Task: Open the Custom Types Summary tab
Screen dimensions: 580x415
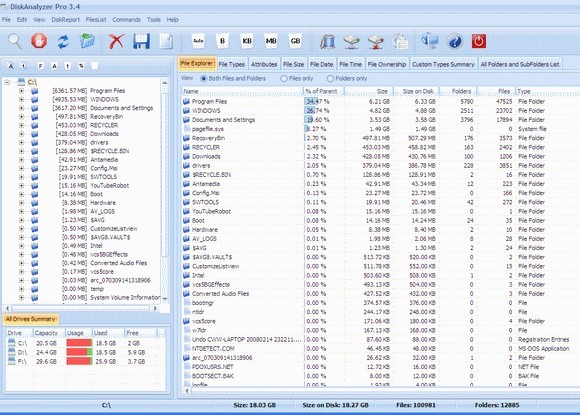Action: click(443, 64)
